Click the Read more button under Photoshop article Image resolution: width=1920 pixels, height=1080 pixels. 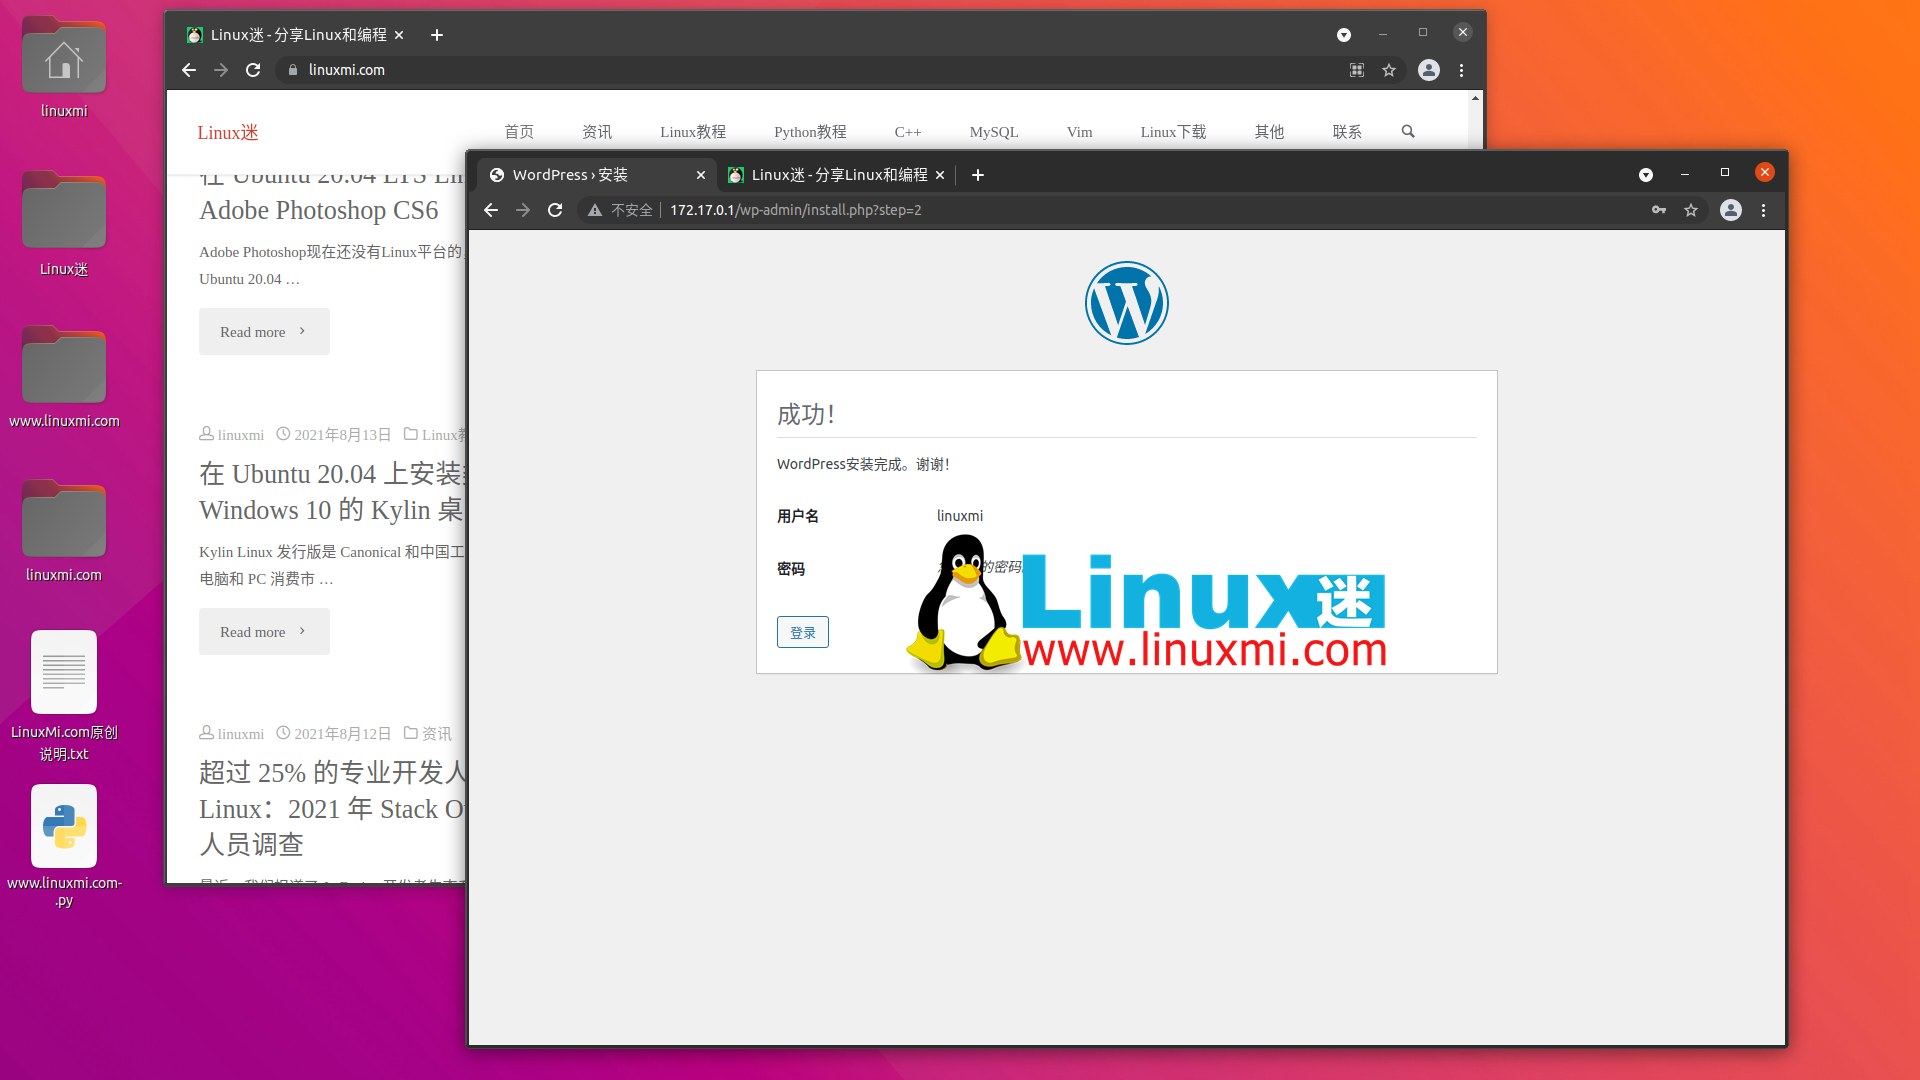pos(262,331)
